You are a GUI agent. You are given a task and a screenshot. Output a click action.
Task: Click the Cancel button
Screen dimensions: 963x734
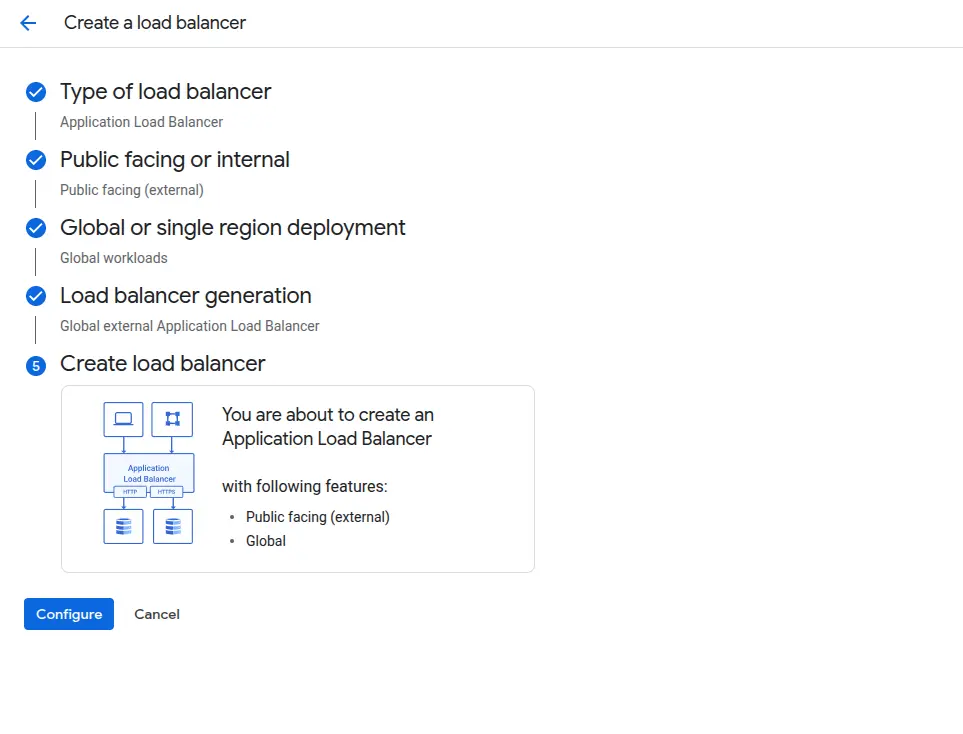click(x=156, y=614)
